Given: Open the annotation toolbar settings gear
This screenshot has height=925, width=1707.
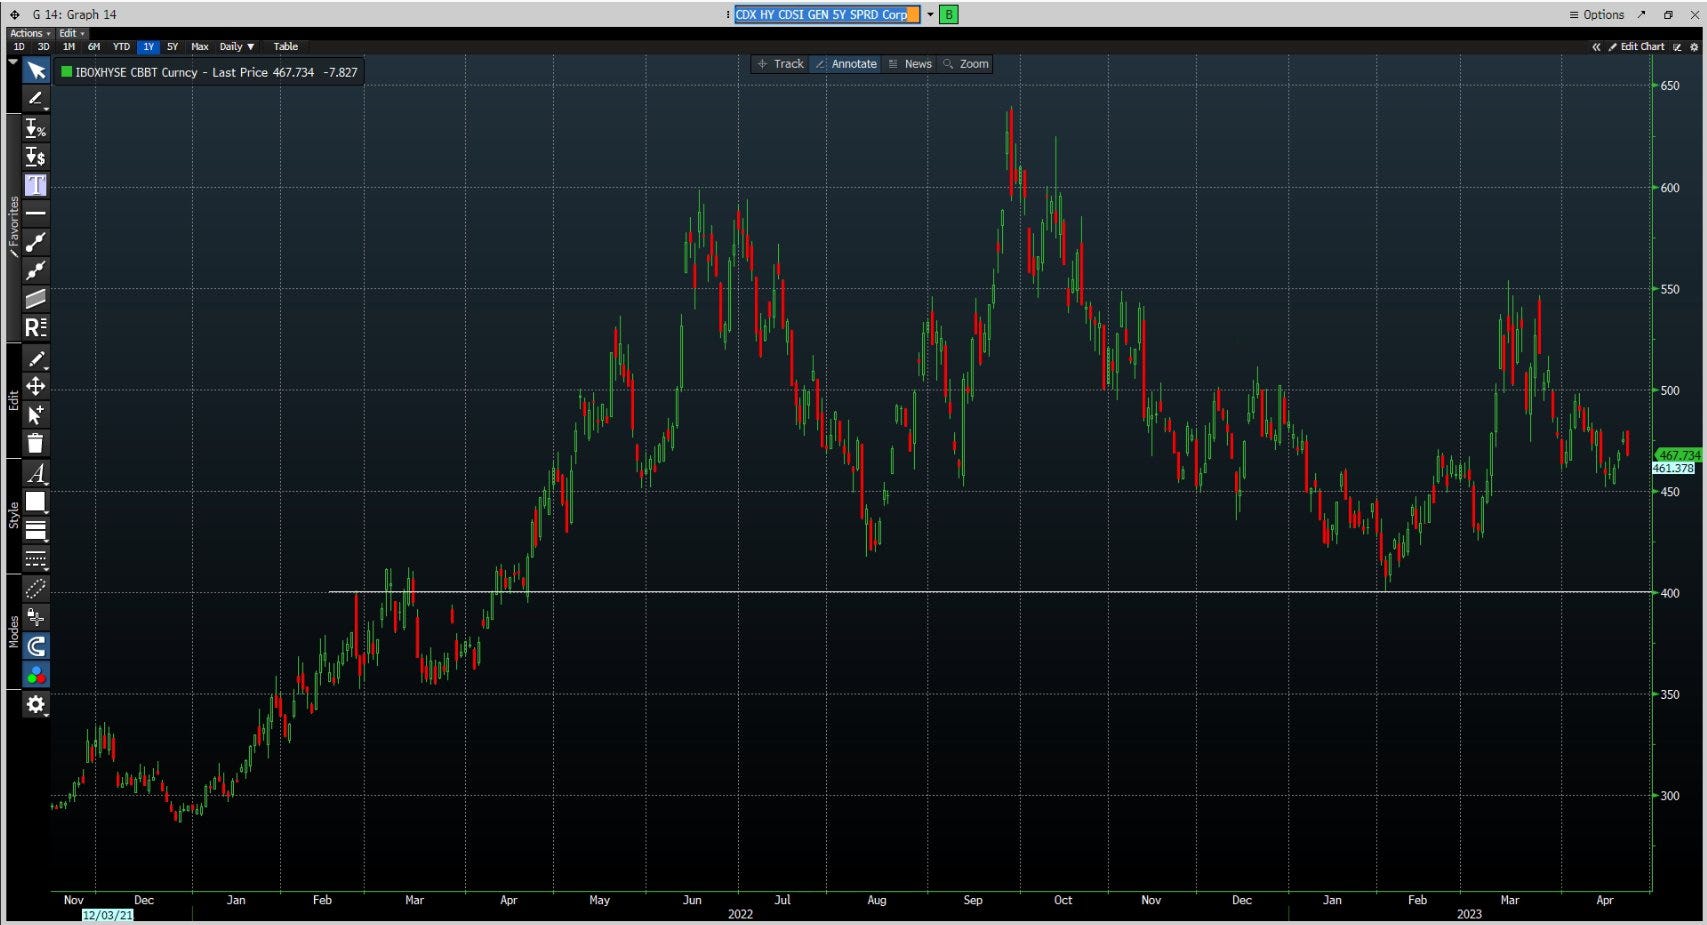Looking at the screenshot, I should [35, 704].
